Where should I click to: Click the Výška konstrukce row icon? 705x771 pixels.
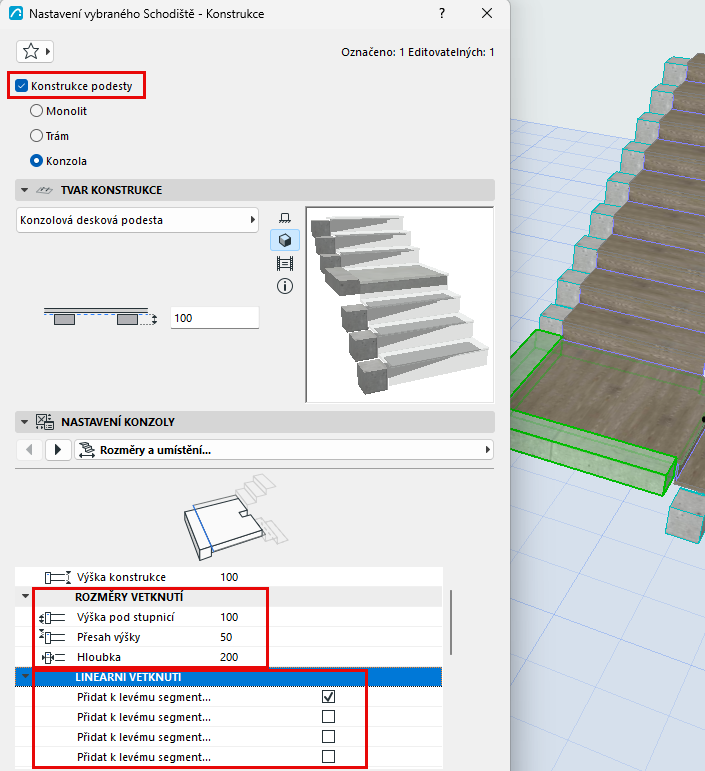click(58, 577)
